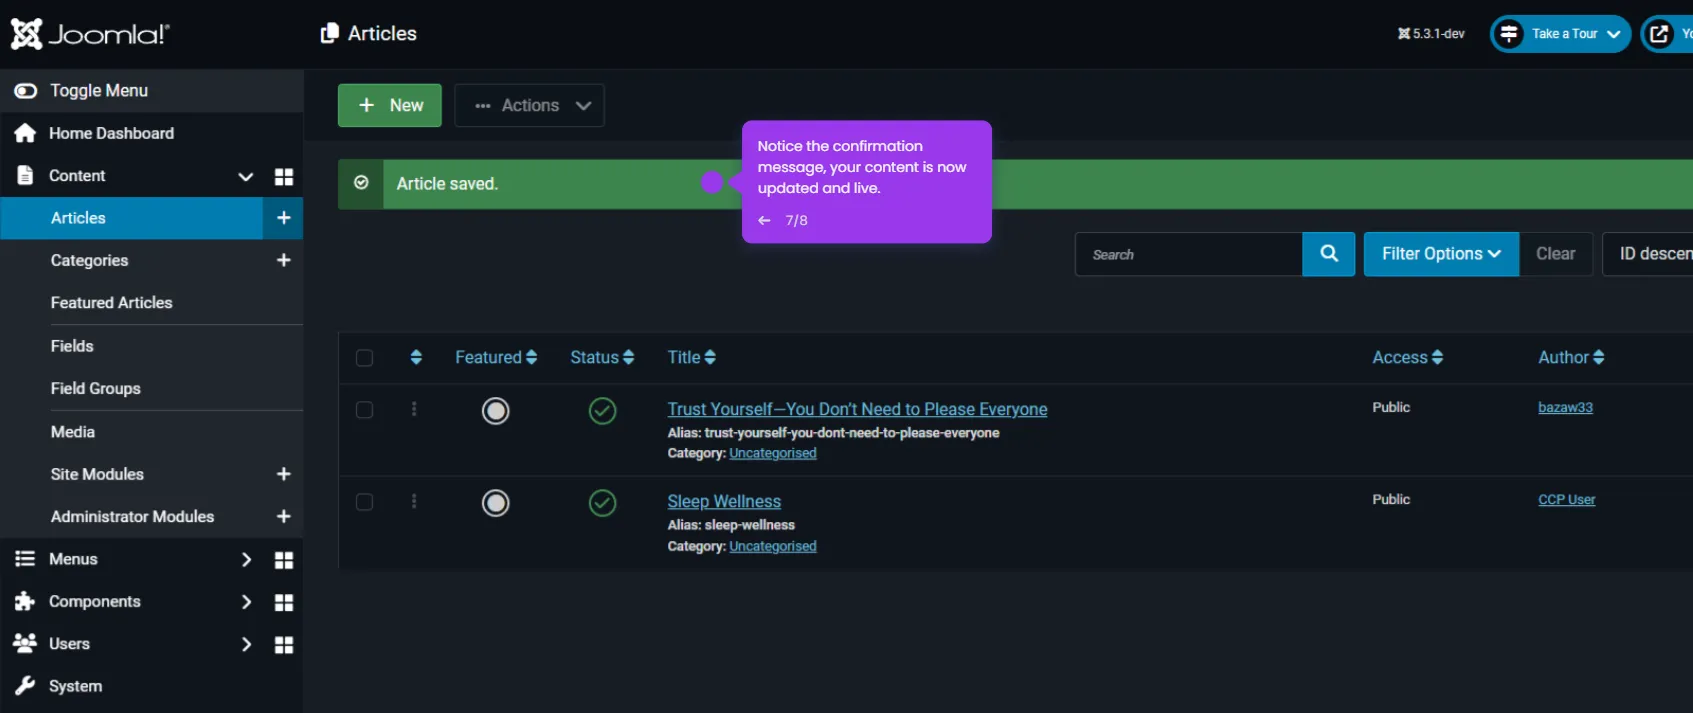
Task: Open Trust Yourself article title link
Action: click(x=857, y=409)
